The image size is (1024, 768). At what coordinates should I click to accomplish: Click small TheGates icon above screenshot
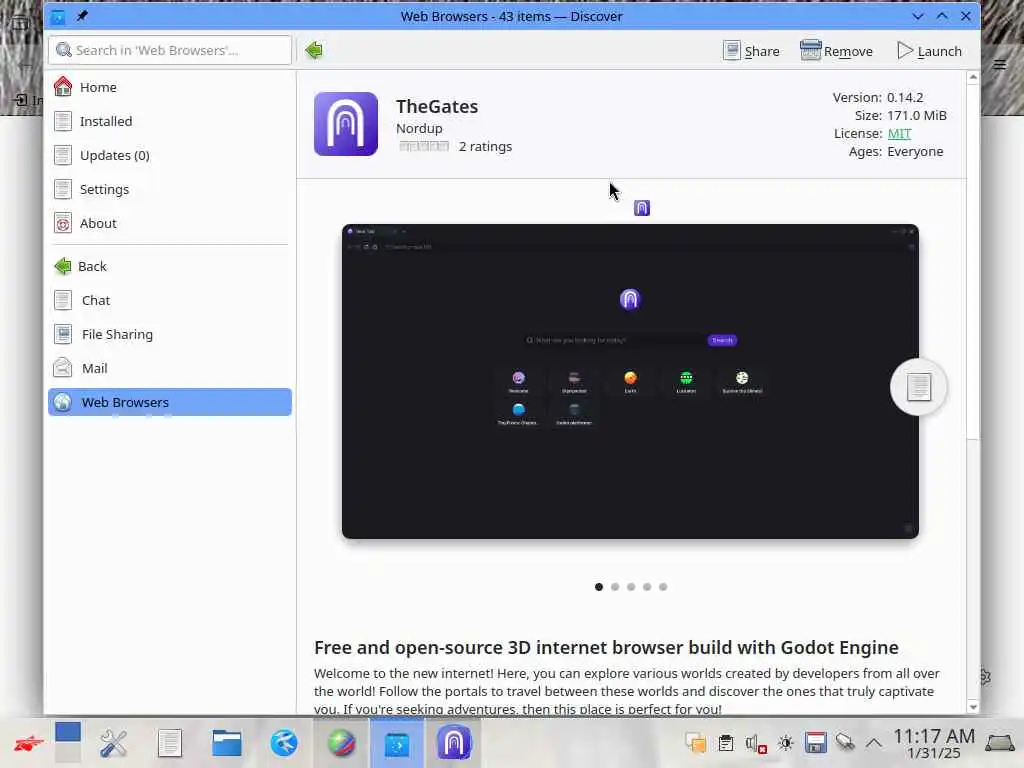(x=642, y=208)
